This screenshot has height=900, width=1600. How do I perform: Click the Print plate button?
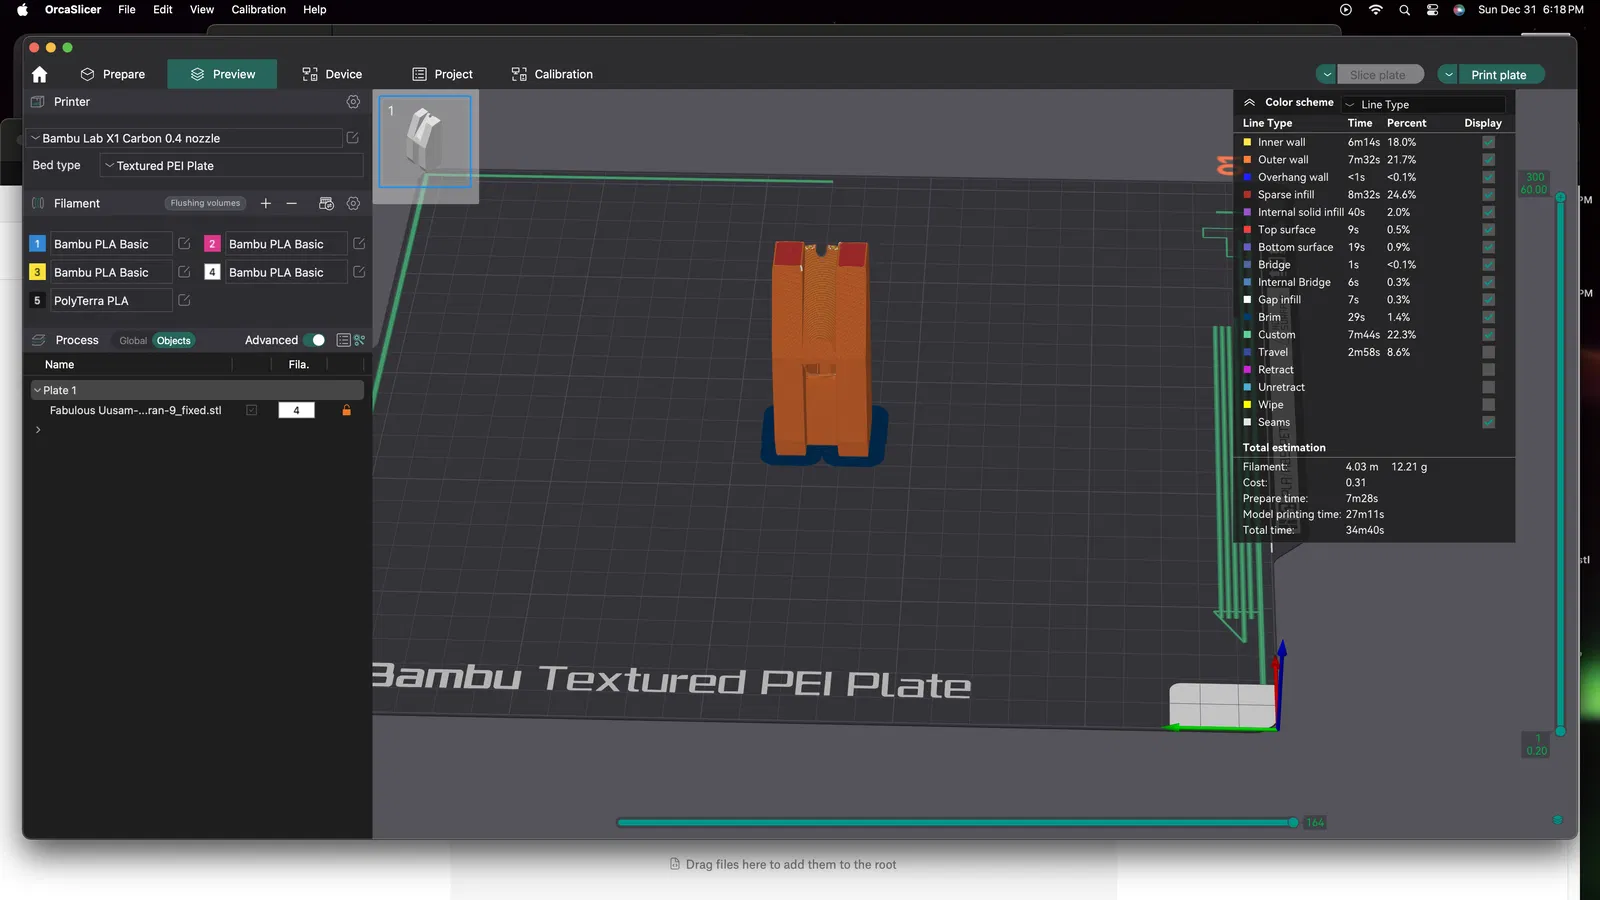tap(1501, 75)
